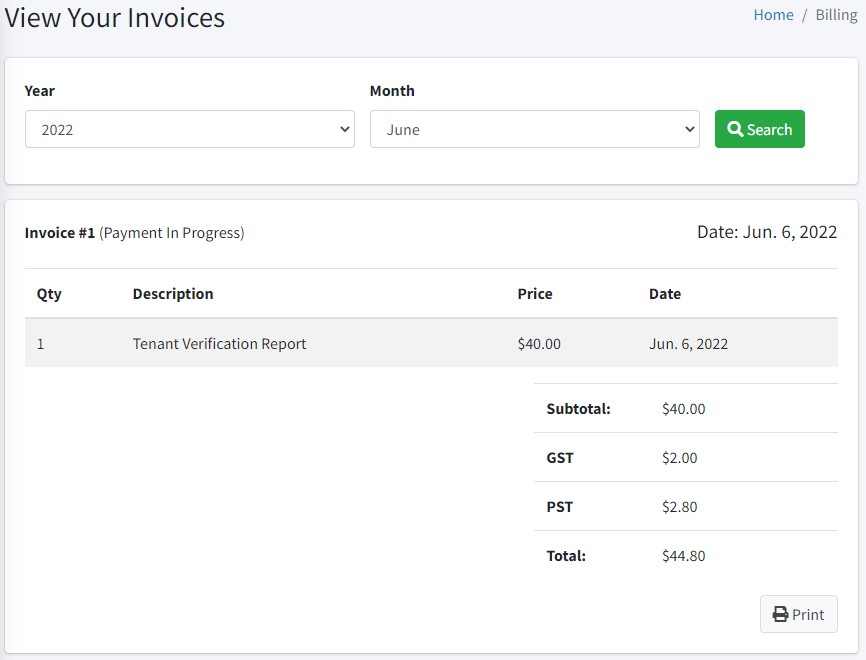Click the Year field label
This screenshot has height=660, width=866.
(40, 91)
